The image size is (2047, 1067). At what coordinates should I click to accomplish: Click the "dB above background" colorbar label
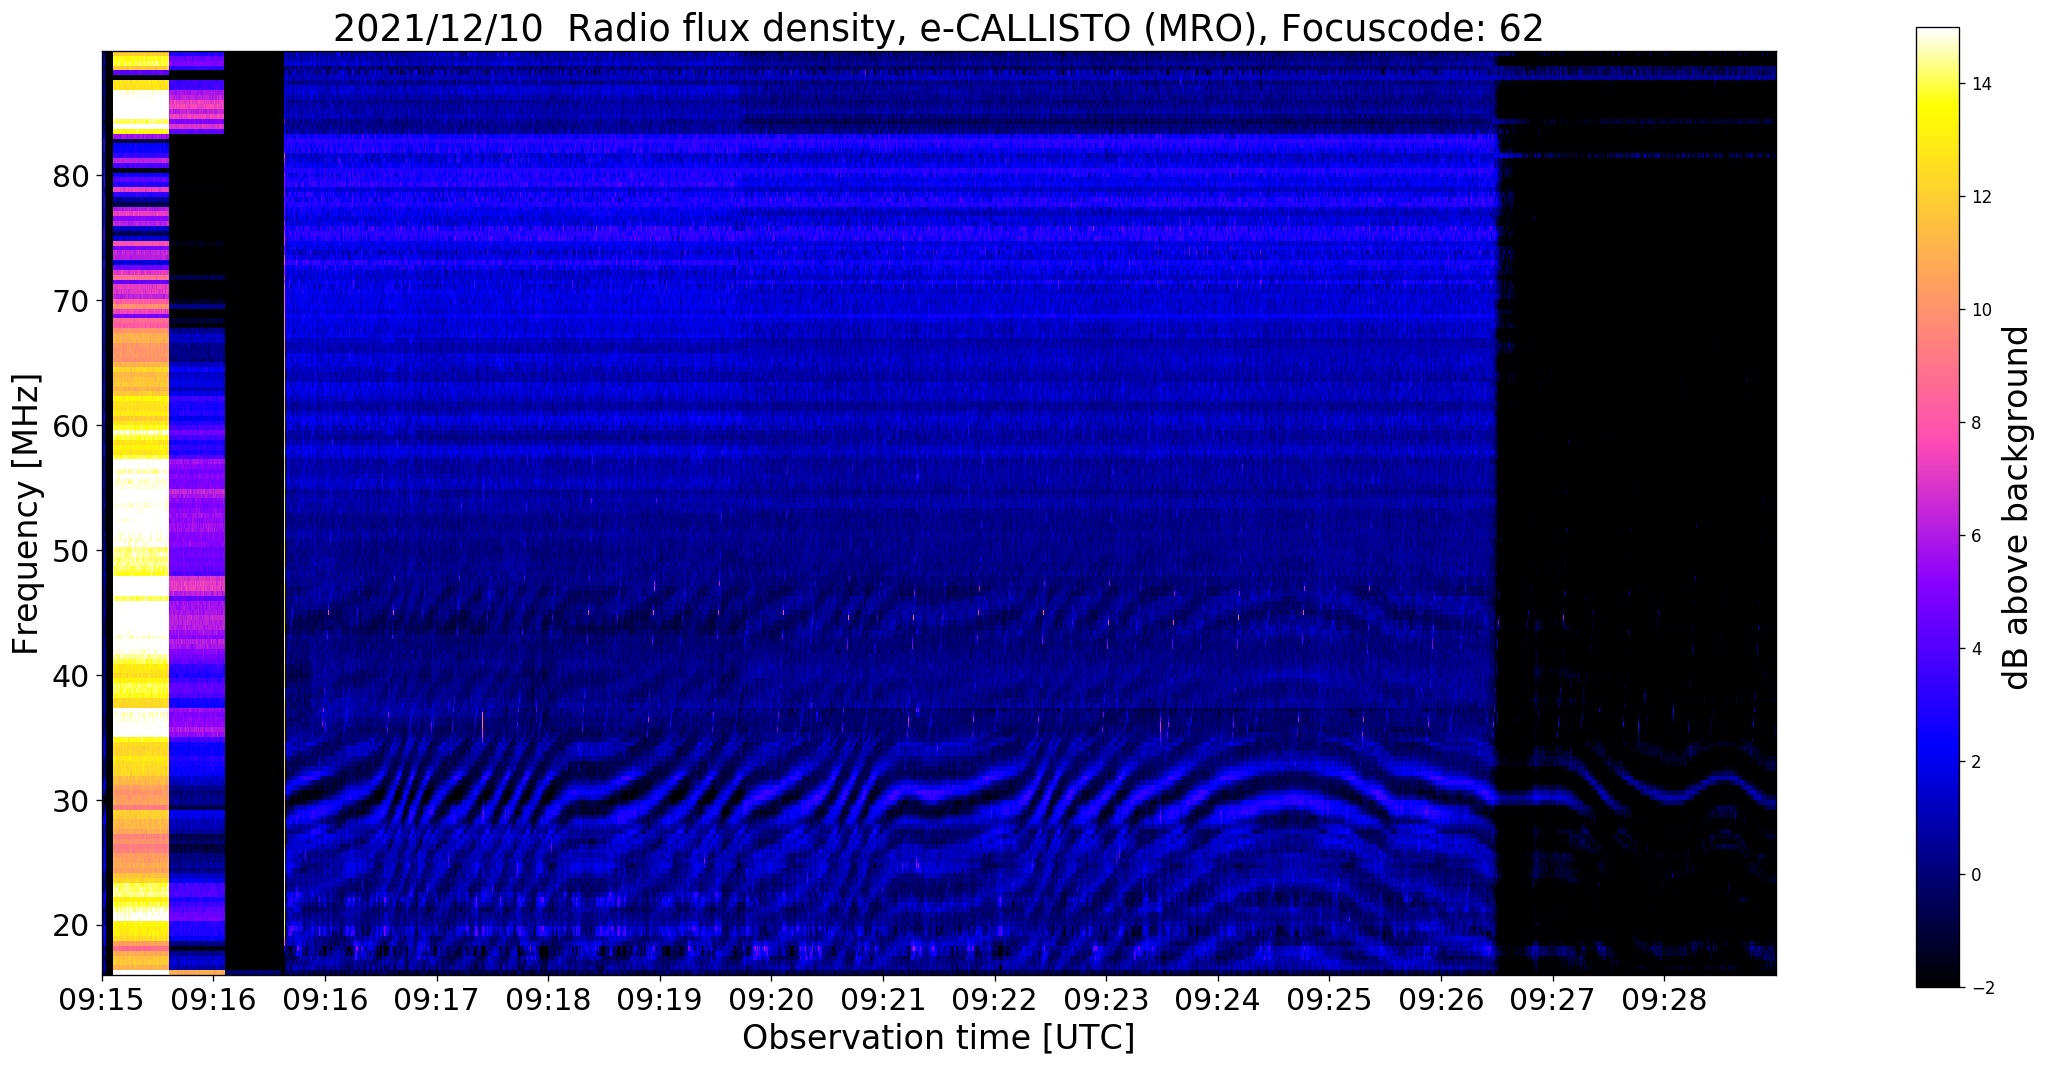2017,507
